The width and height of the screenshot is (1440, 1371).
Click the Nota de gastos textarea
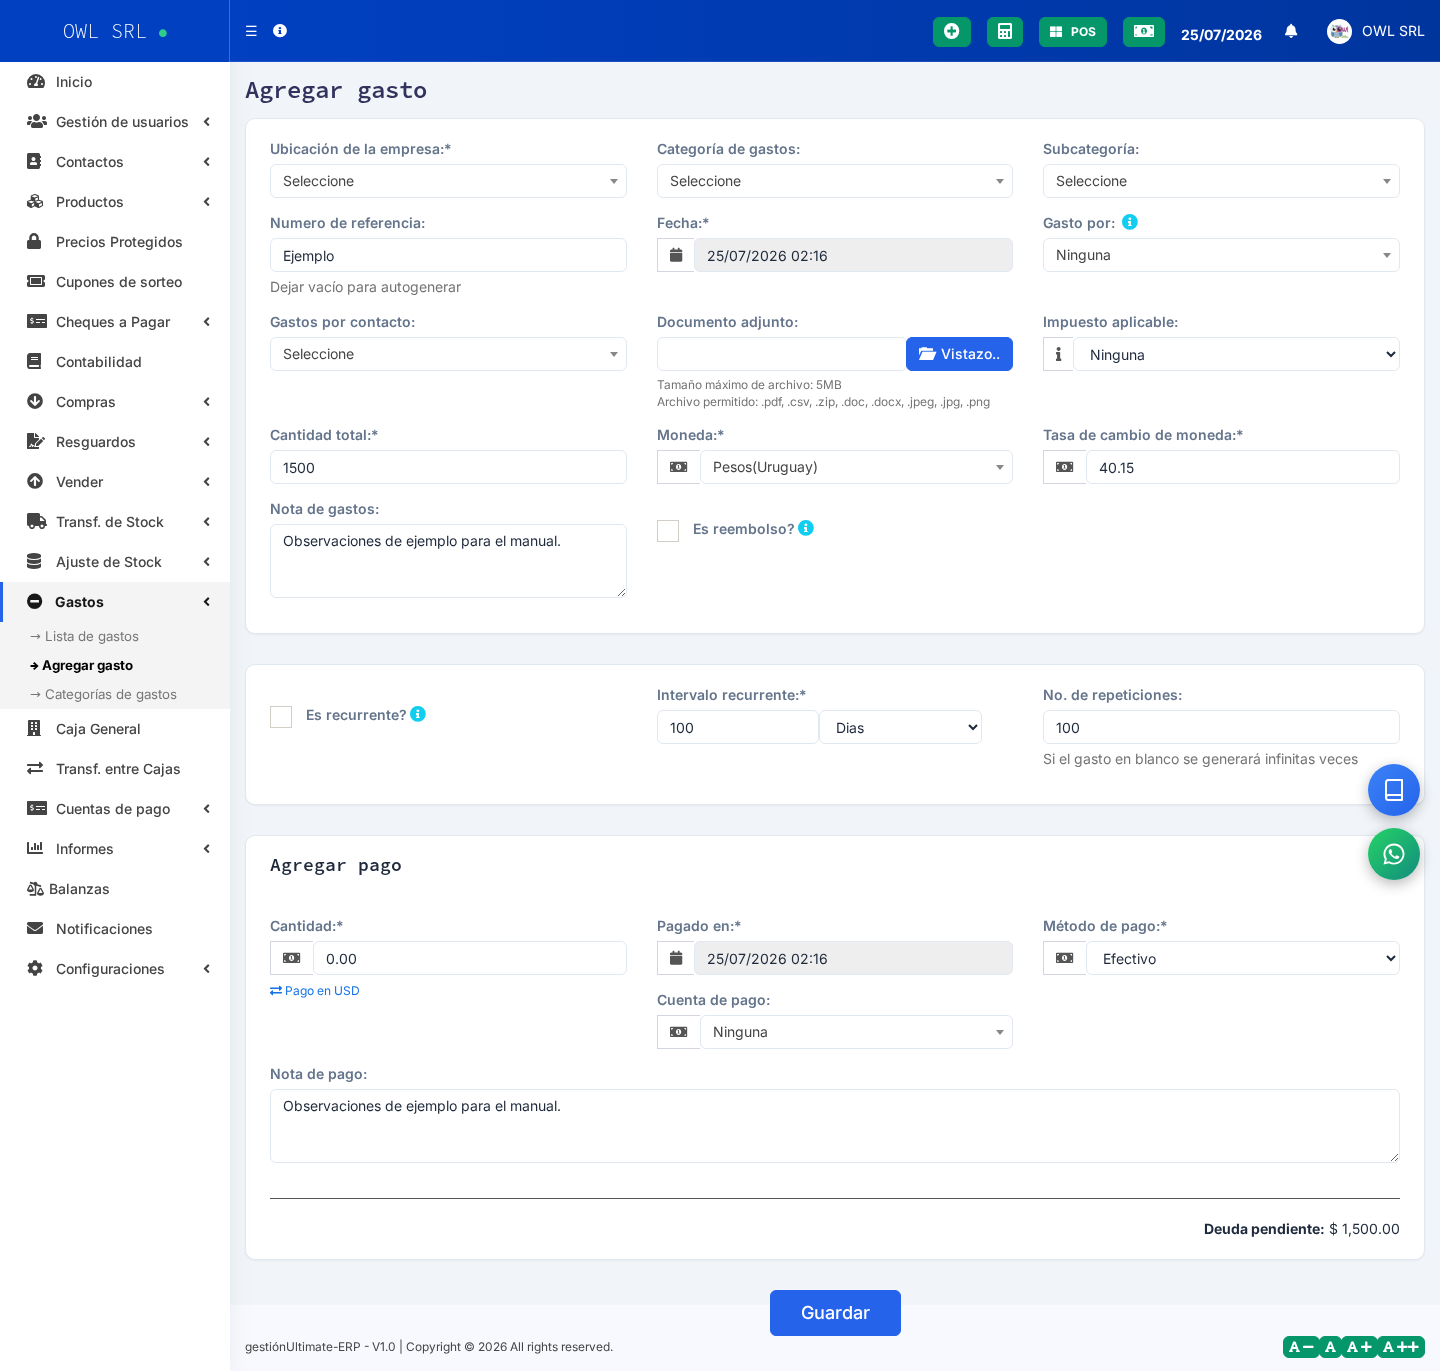pos(448,561)
